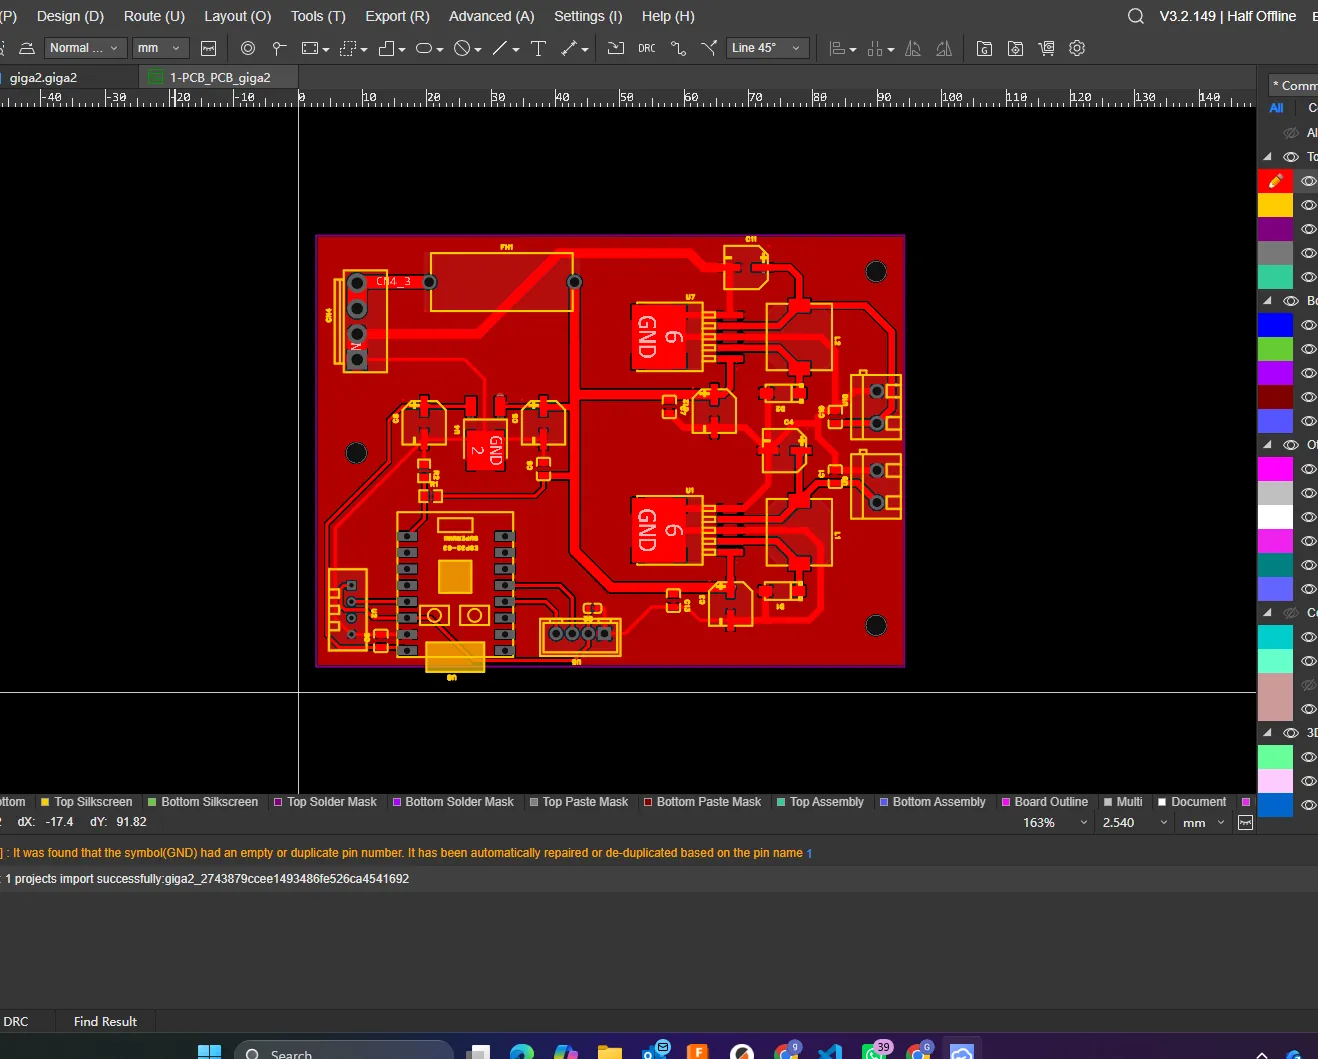The image size is (1318, 1059).
Task: Toggle visibility of the white layer
Action: point(1308,517)
